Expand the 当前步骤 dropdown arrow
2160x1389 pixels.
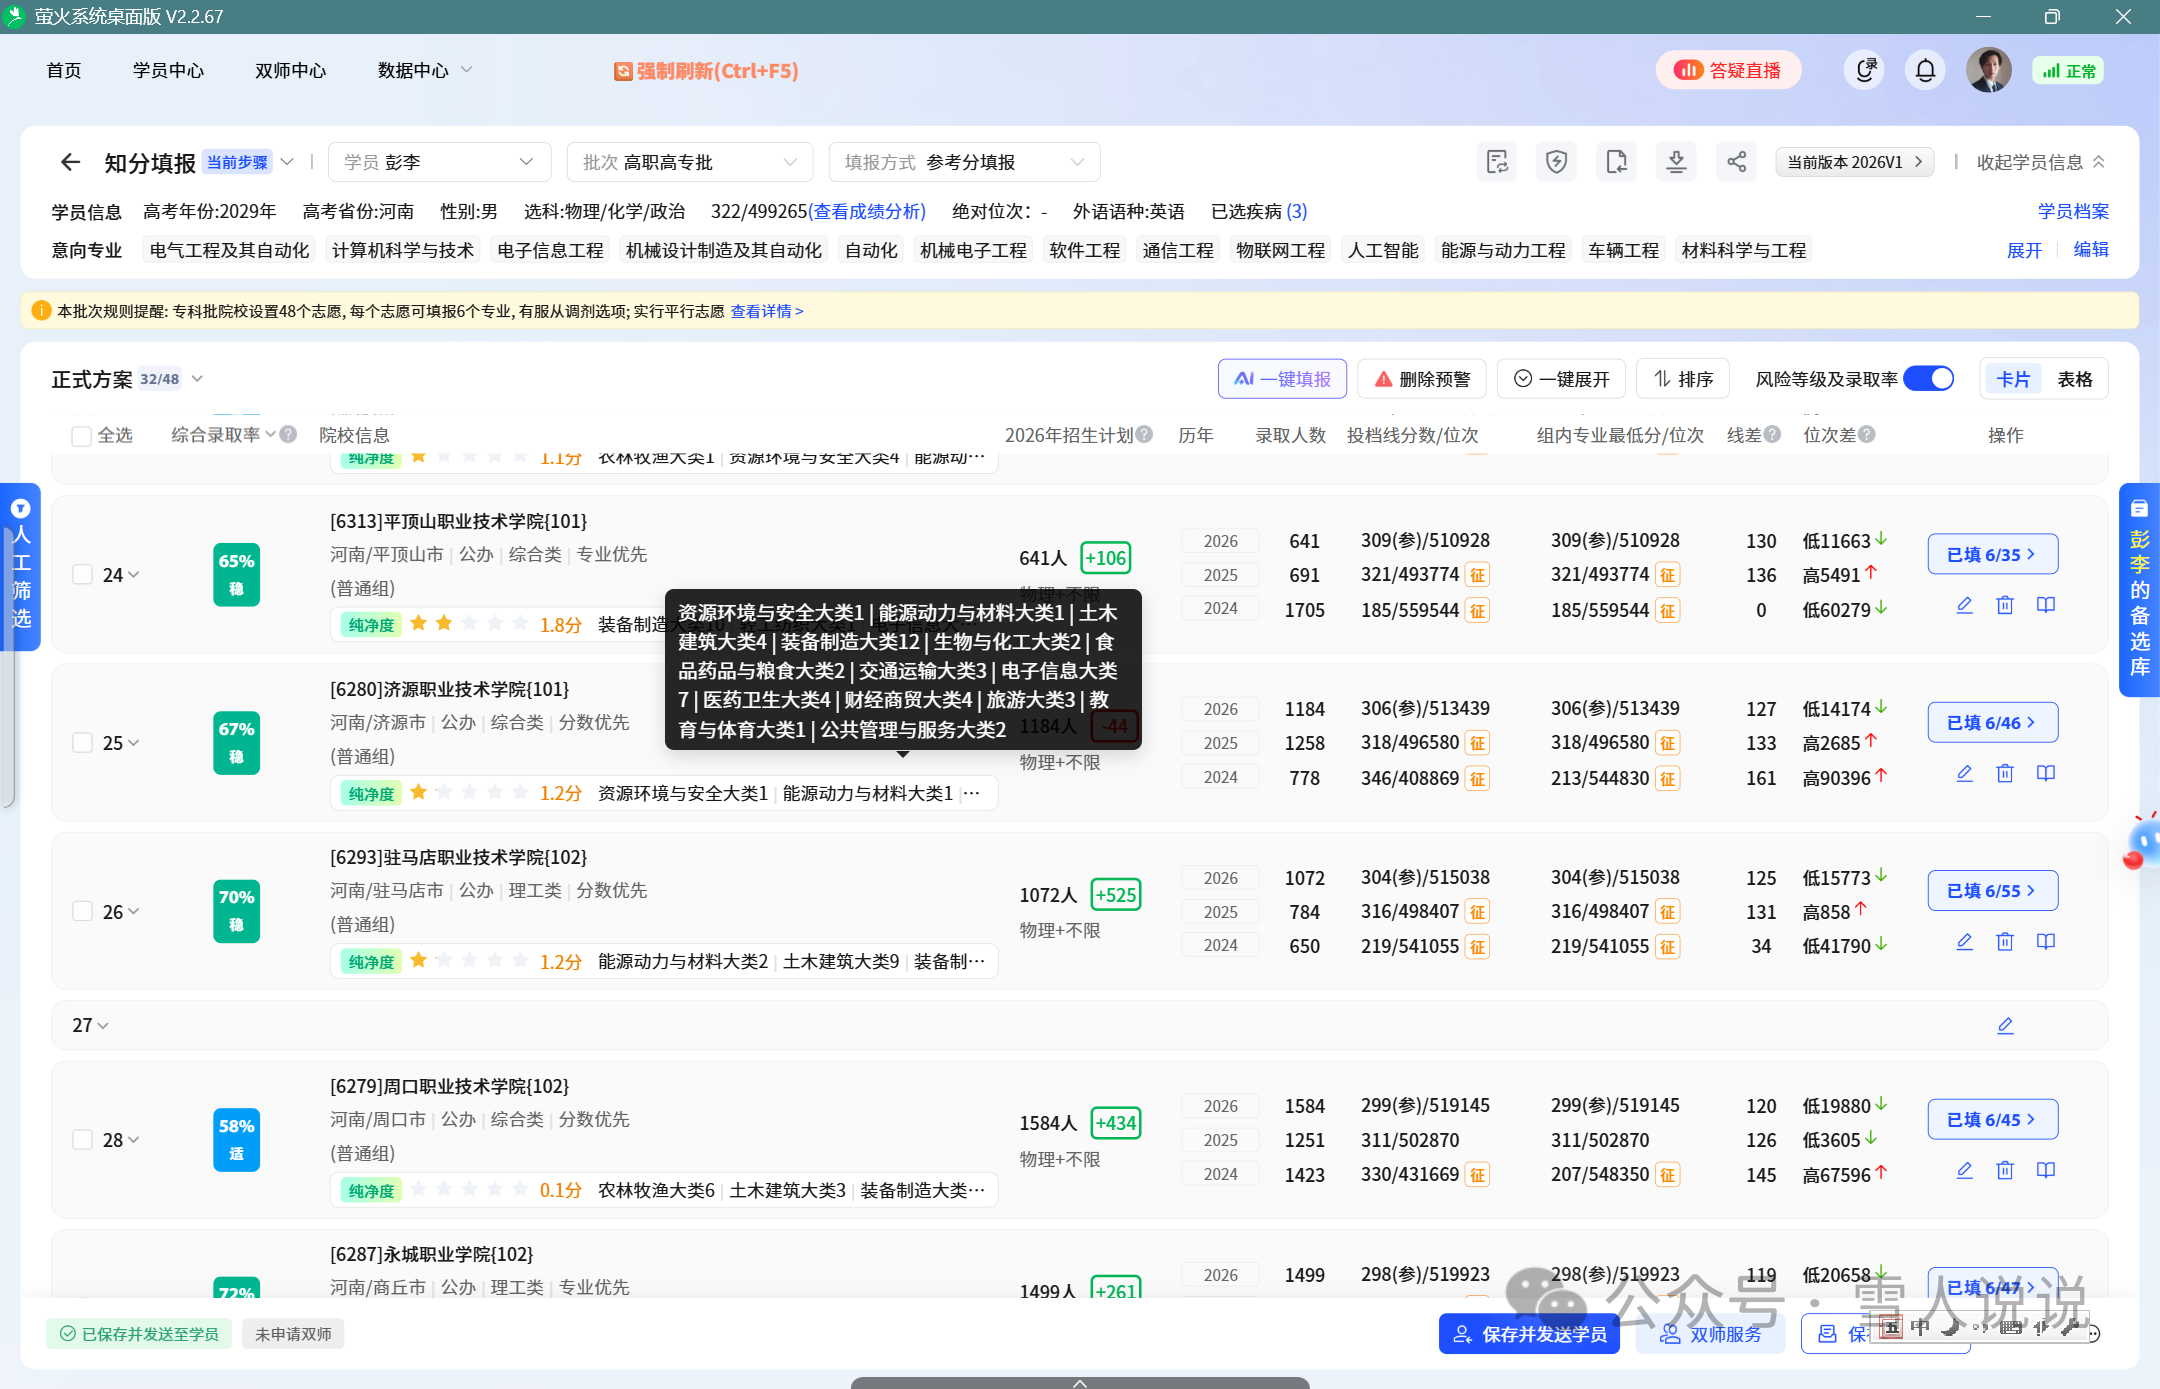coord(287,162)
